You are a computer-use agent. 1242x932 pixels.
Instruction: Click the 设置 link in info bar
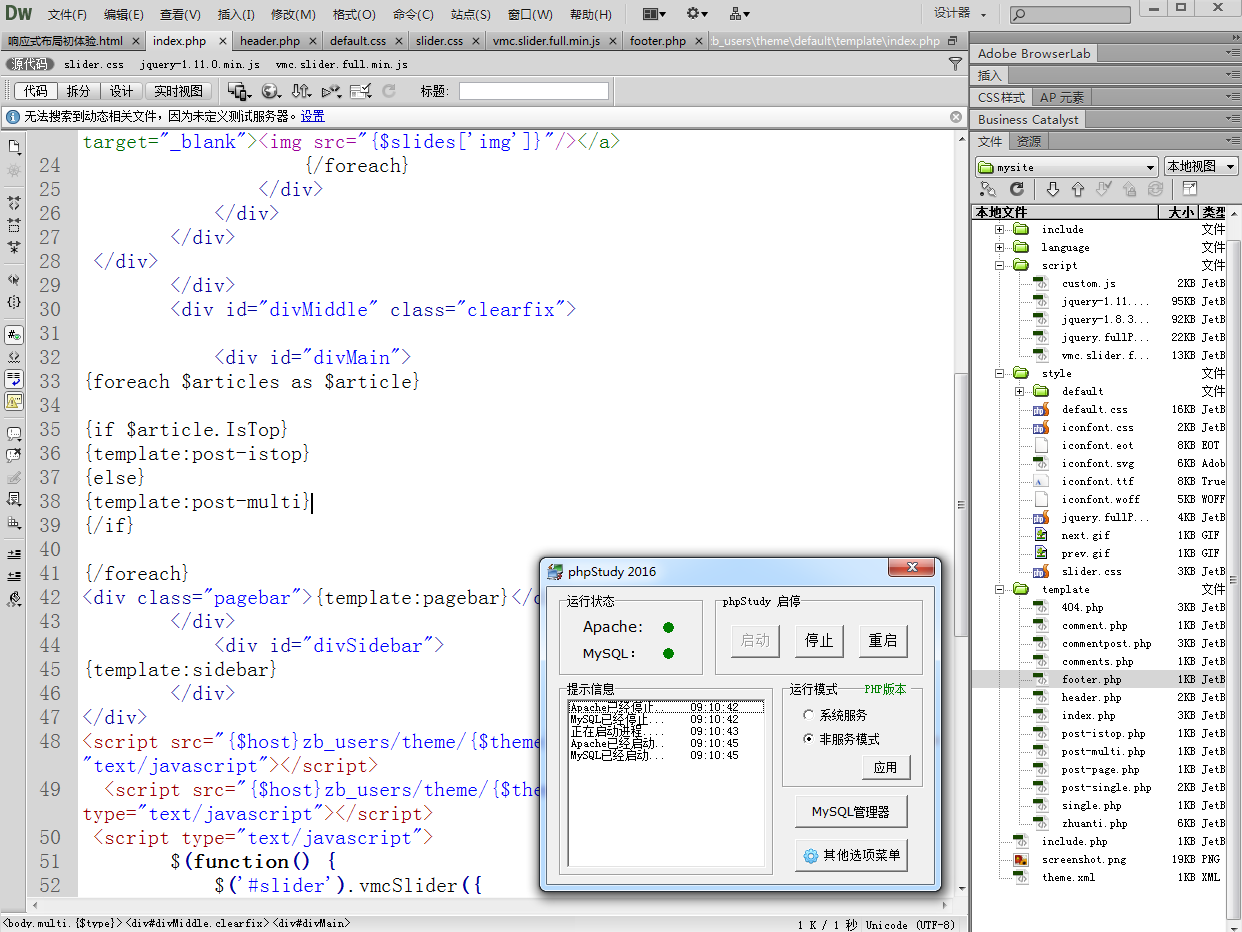[313, 116]
